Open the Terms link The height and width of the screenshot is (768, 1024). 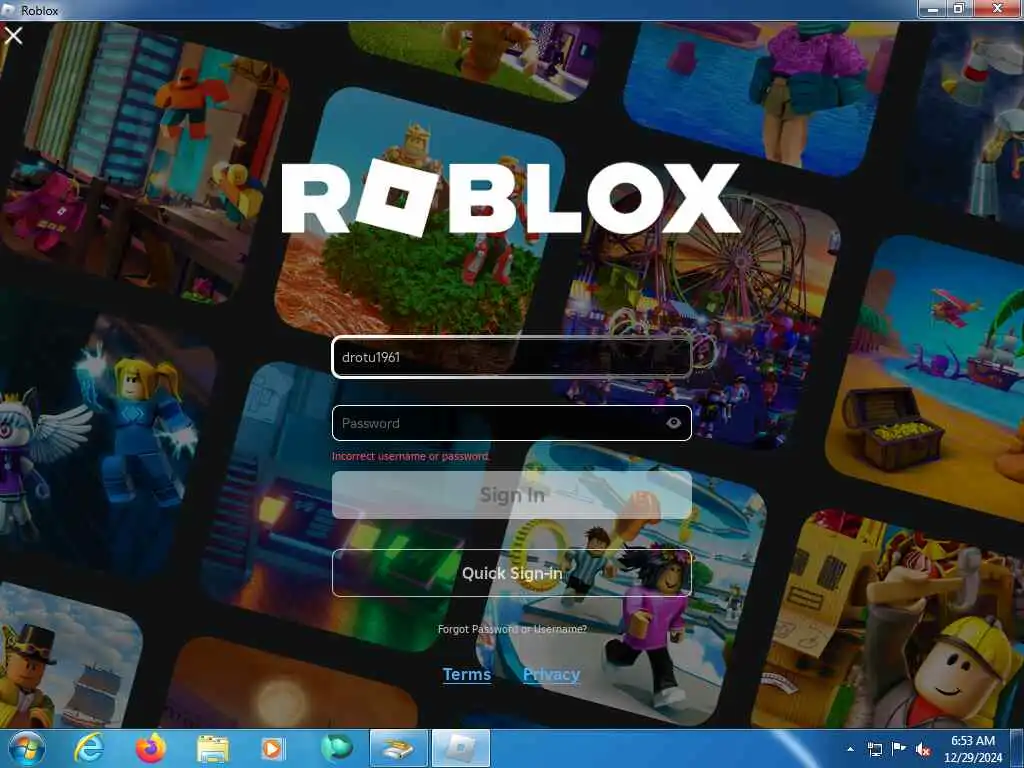click(x=466, y=674)
